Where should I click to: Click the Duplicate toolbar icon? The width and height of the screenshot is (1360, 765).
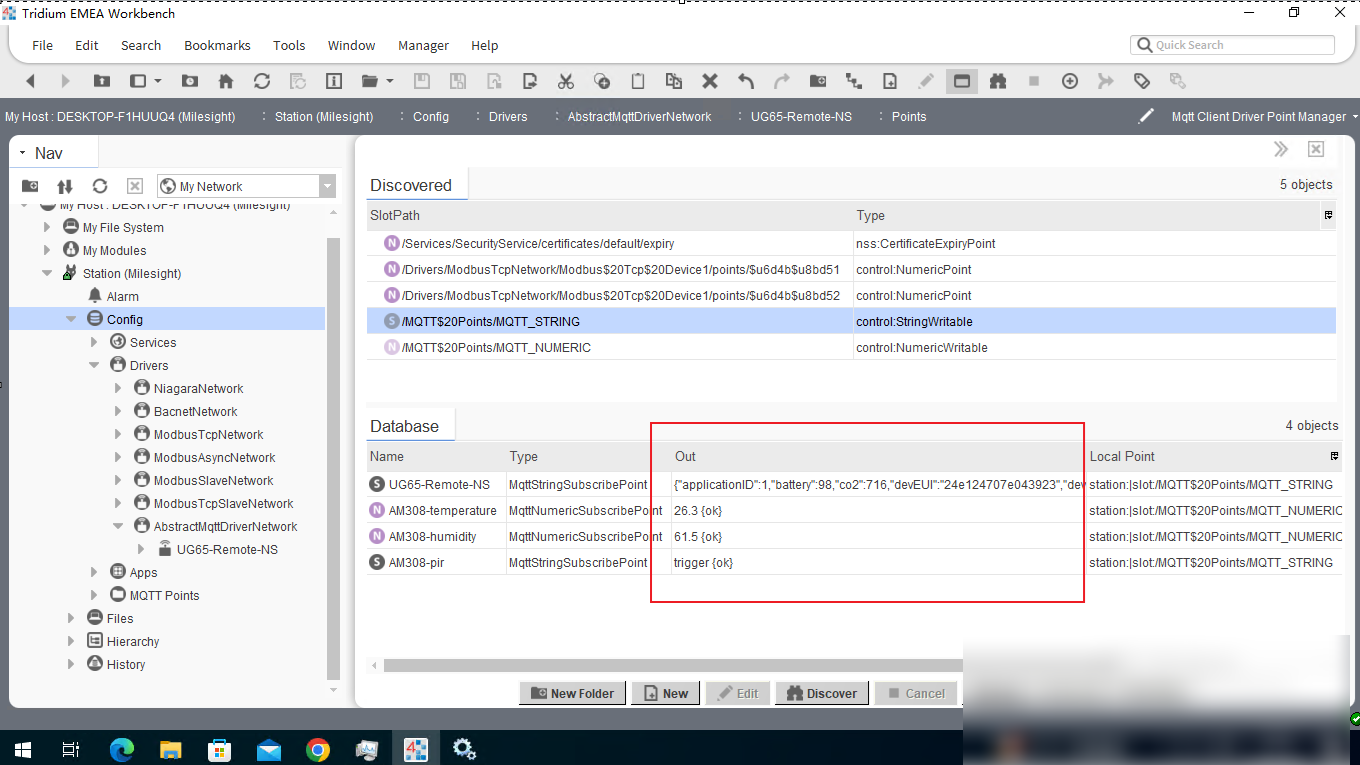pos(674,81)
